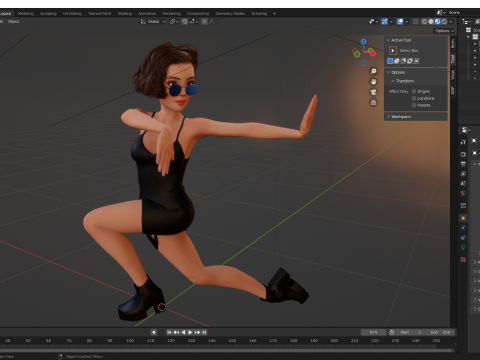Open the Scene properties tab icon
The image size is (480, 360).
point(463,183)
